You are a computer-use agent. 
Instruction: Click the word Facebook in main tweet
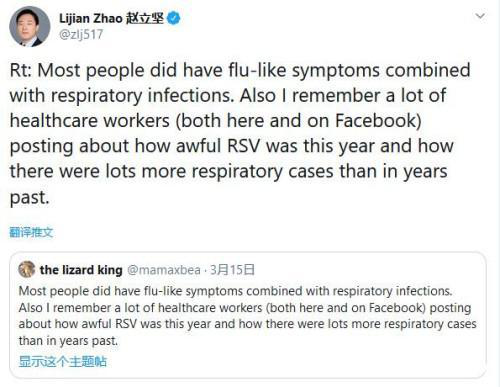(378, 120)
